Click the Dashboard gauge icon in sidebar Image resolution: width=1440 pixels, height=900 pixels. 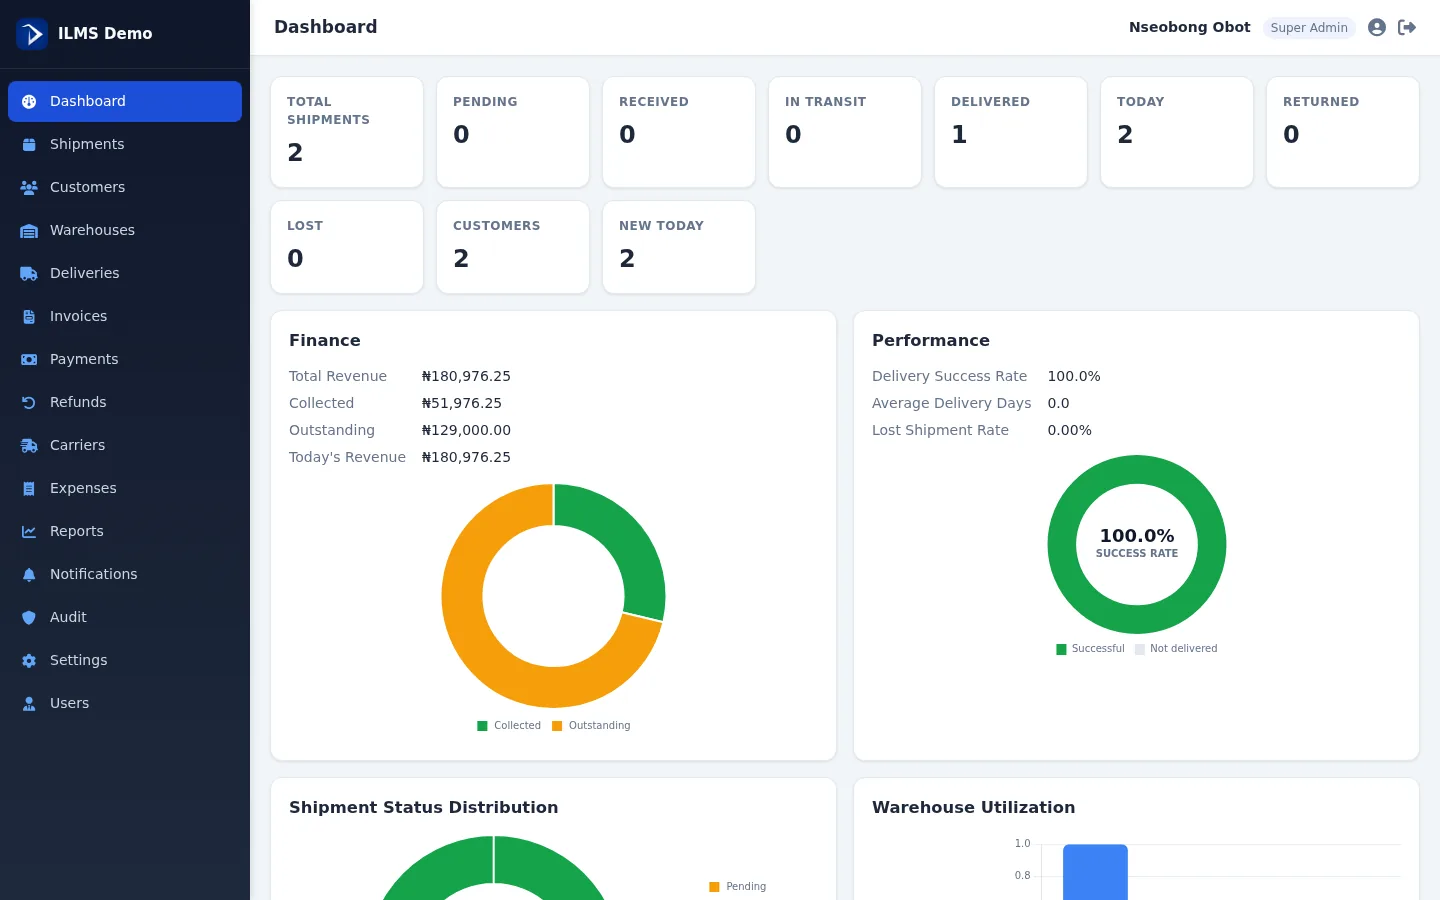tap(29, 101)
